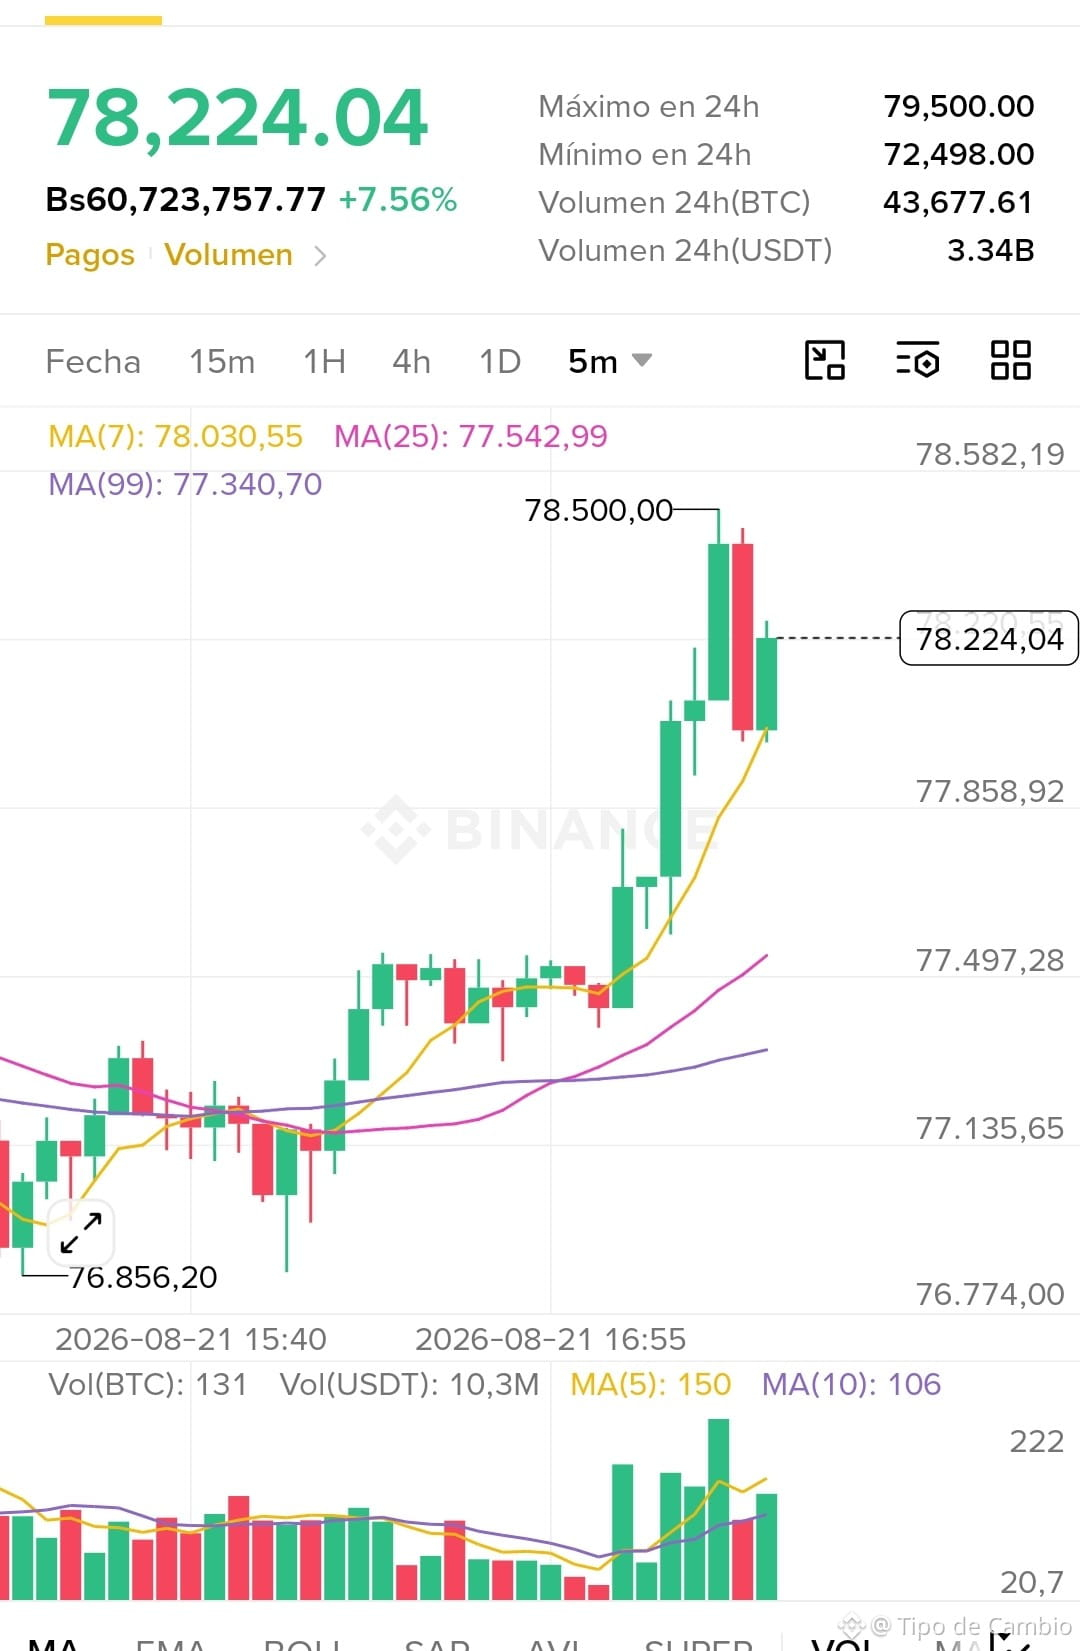Click the 43,677.61 volume value
The height and width of the screenshot is (1651, 1080).
(958, 202)
